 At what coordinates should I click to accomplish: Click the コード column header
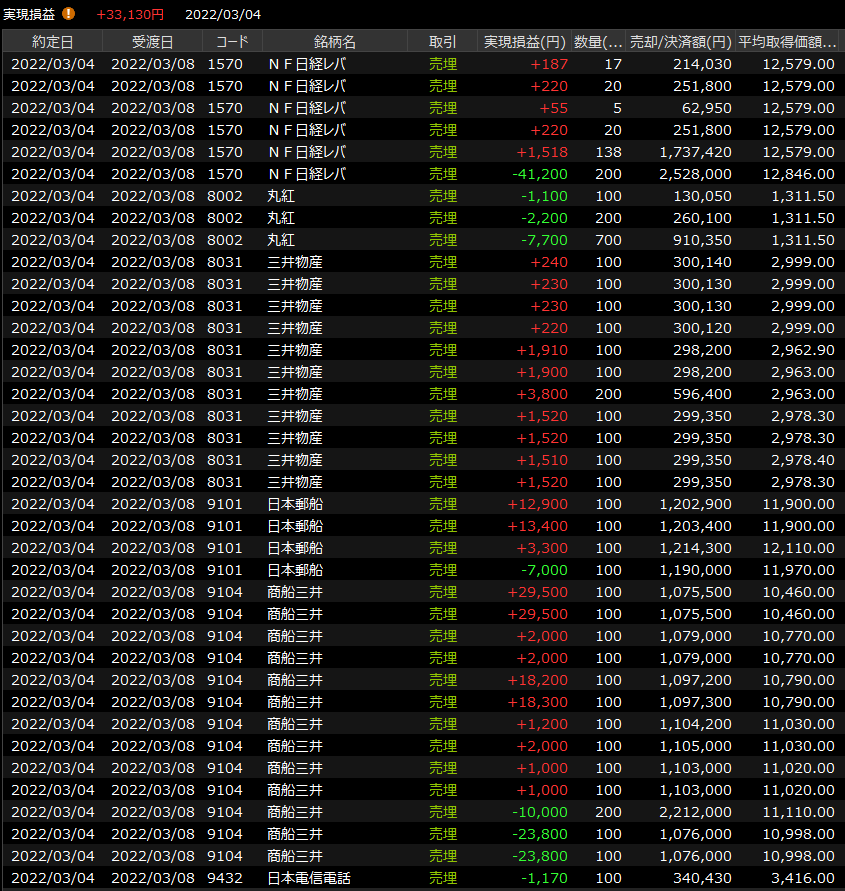tap(232, 42)
